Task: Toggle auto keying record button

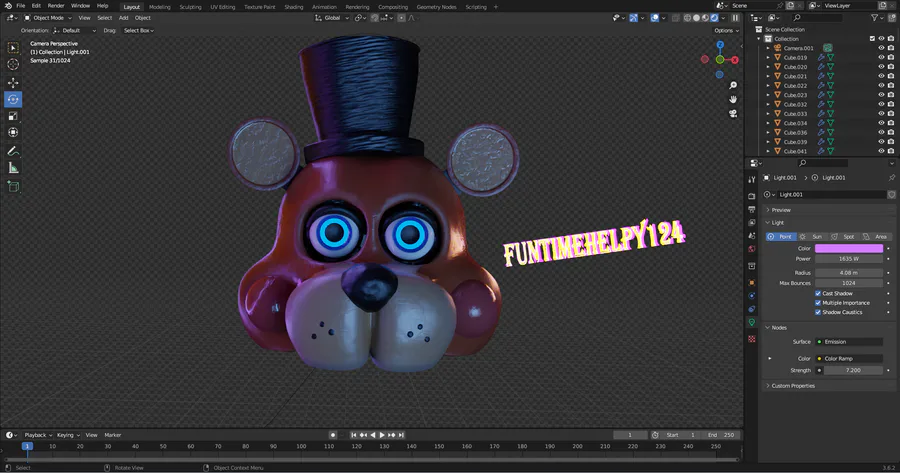Action: (333, 435)
